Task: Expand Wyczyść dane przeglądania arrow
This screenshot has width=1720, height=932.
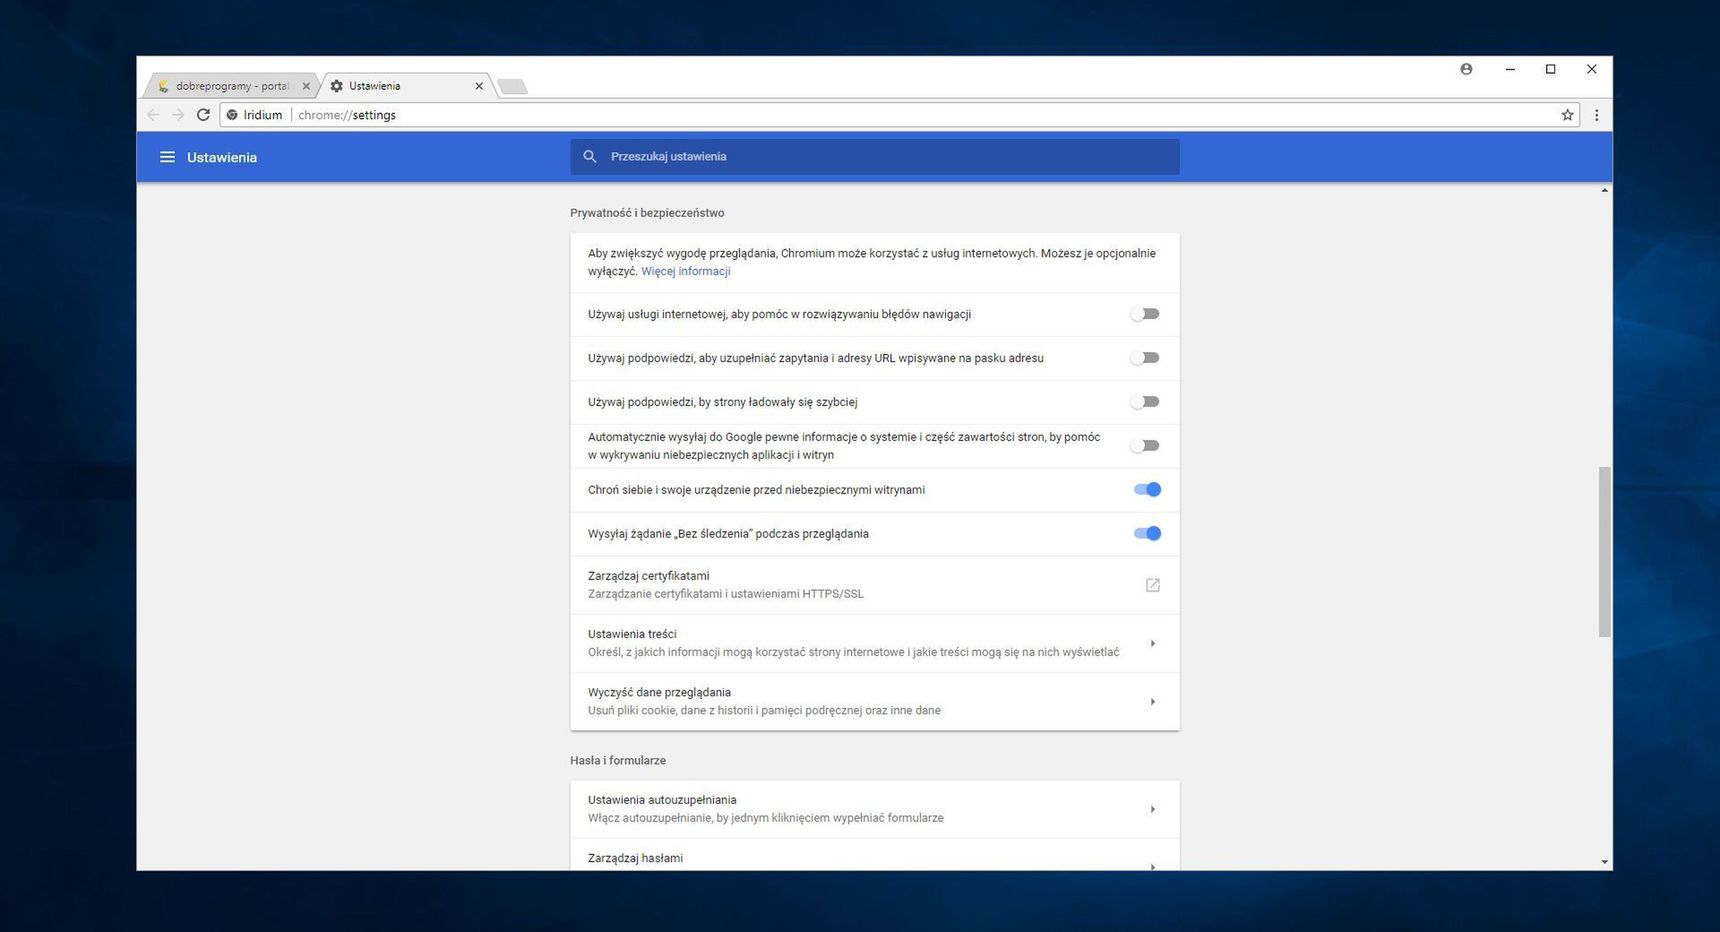Action: pos(1152,702)
